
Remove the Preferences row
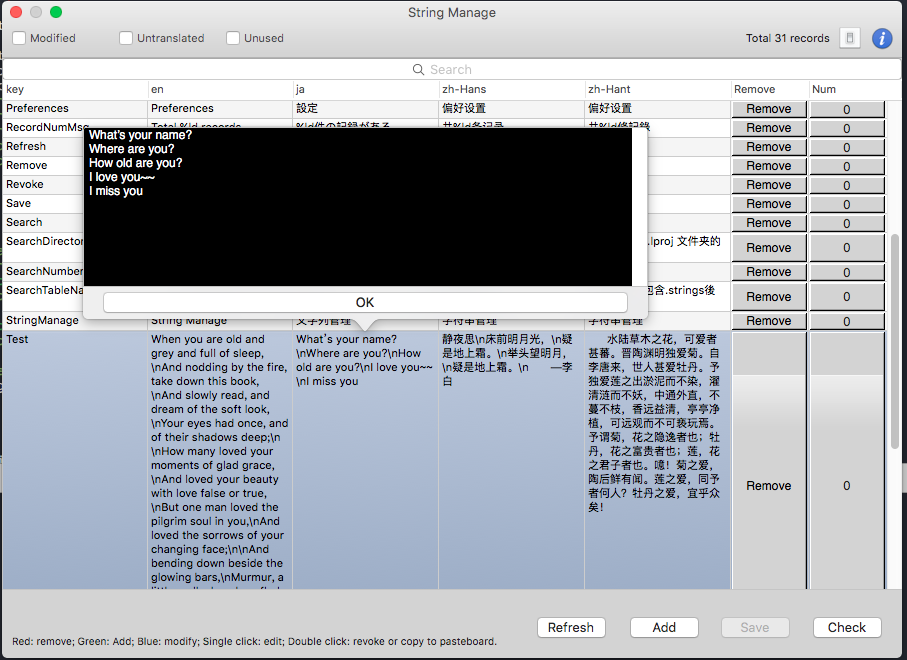click(x=769, y=109)
